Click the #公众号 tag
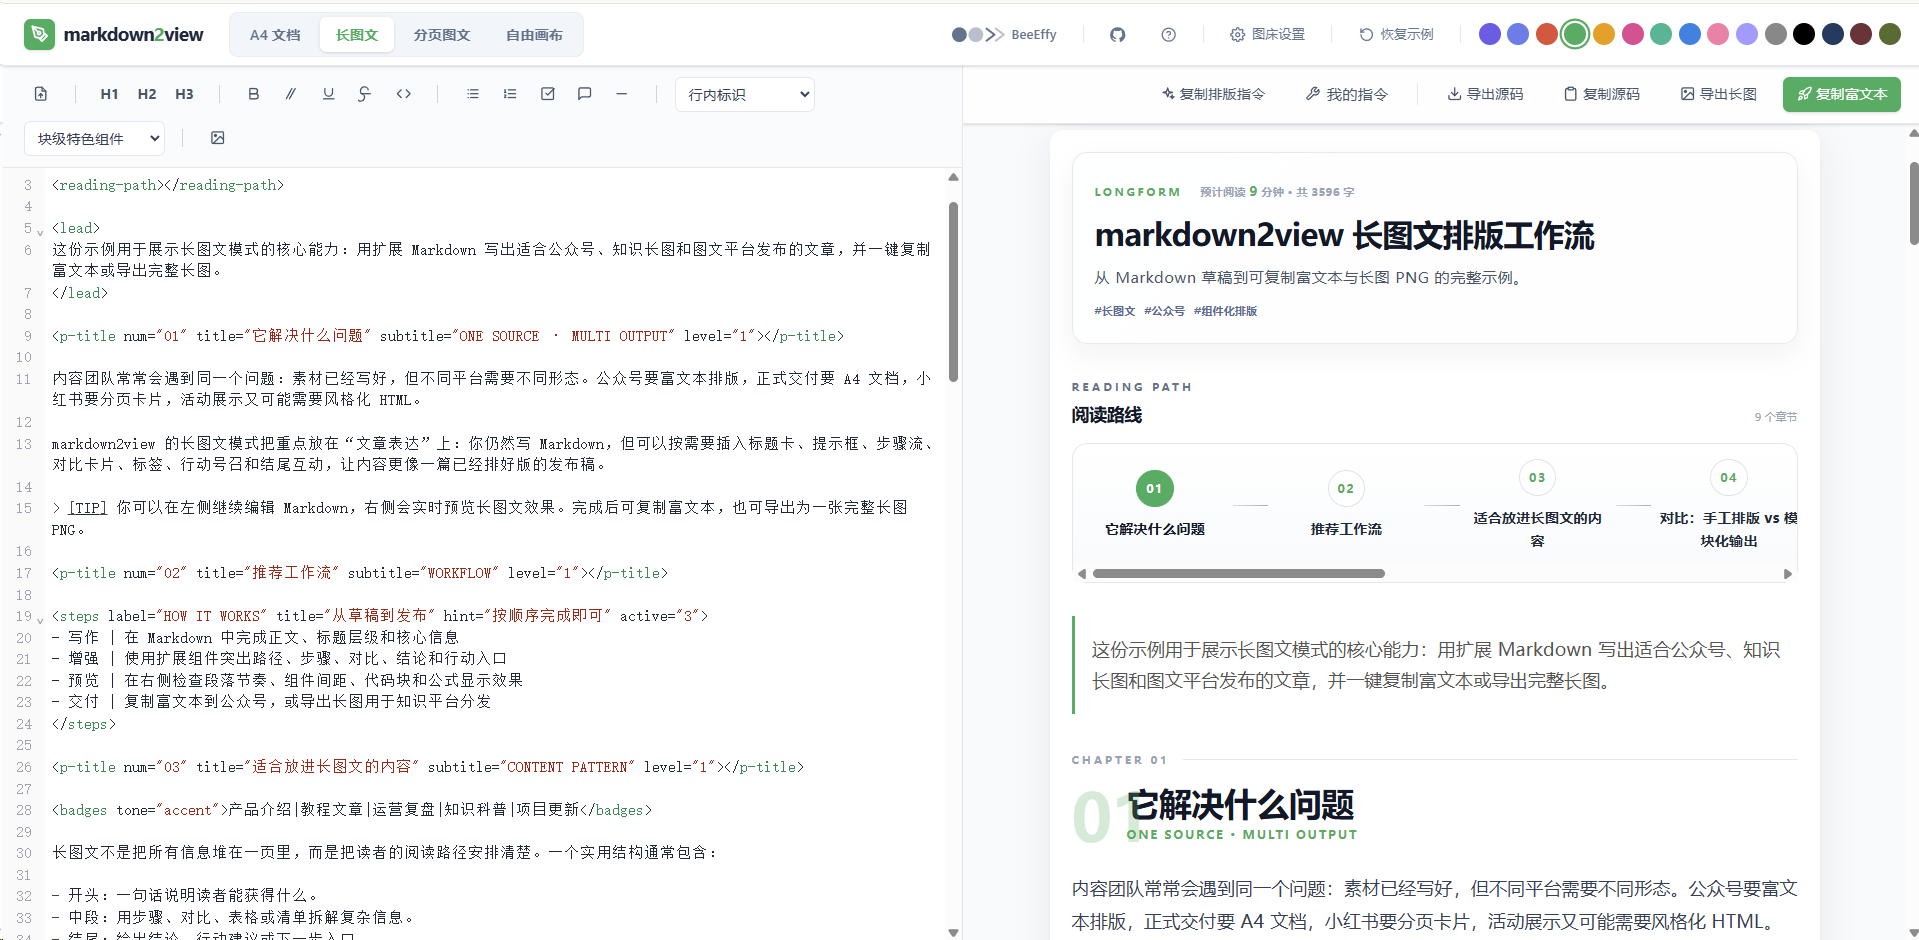Screen dimensions: 1919x940 click(x=1165, y=311)
